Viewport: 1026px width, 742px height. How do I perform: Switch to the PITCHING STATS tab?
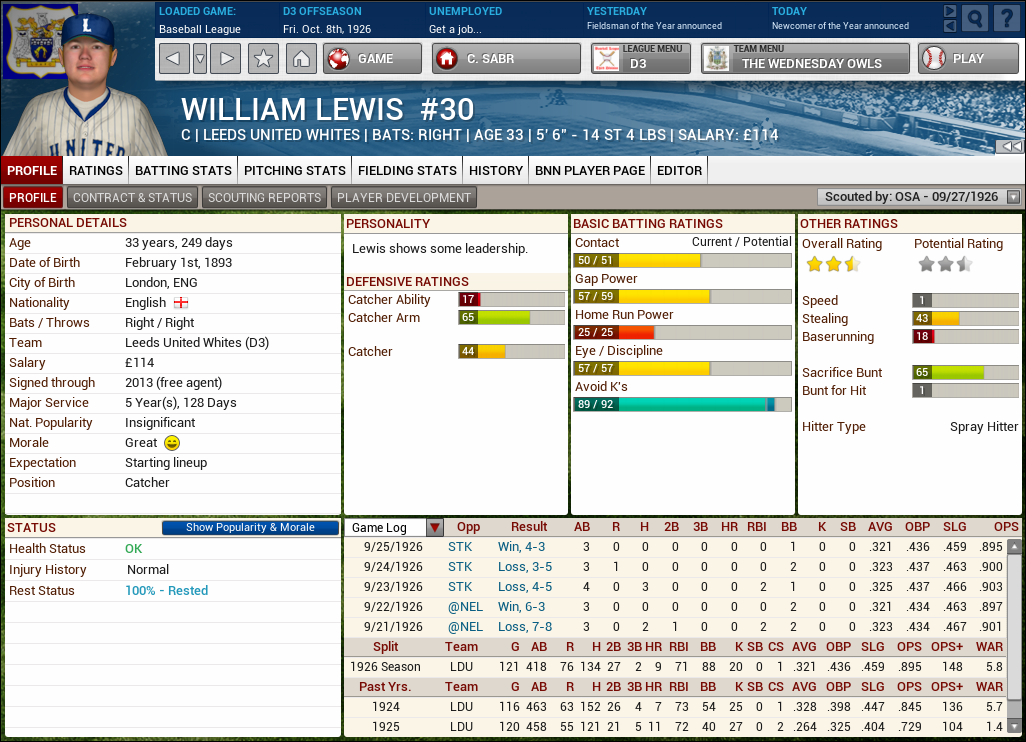(294, 171)
